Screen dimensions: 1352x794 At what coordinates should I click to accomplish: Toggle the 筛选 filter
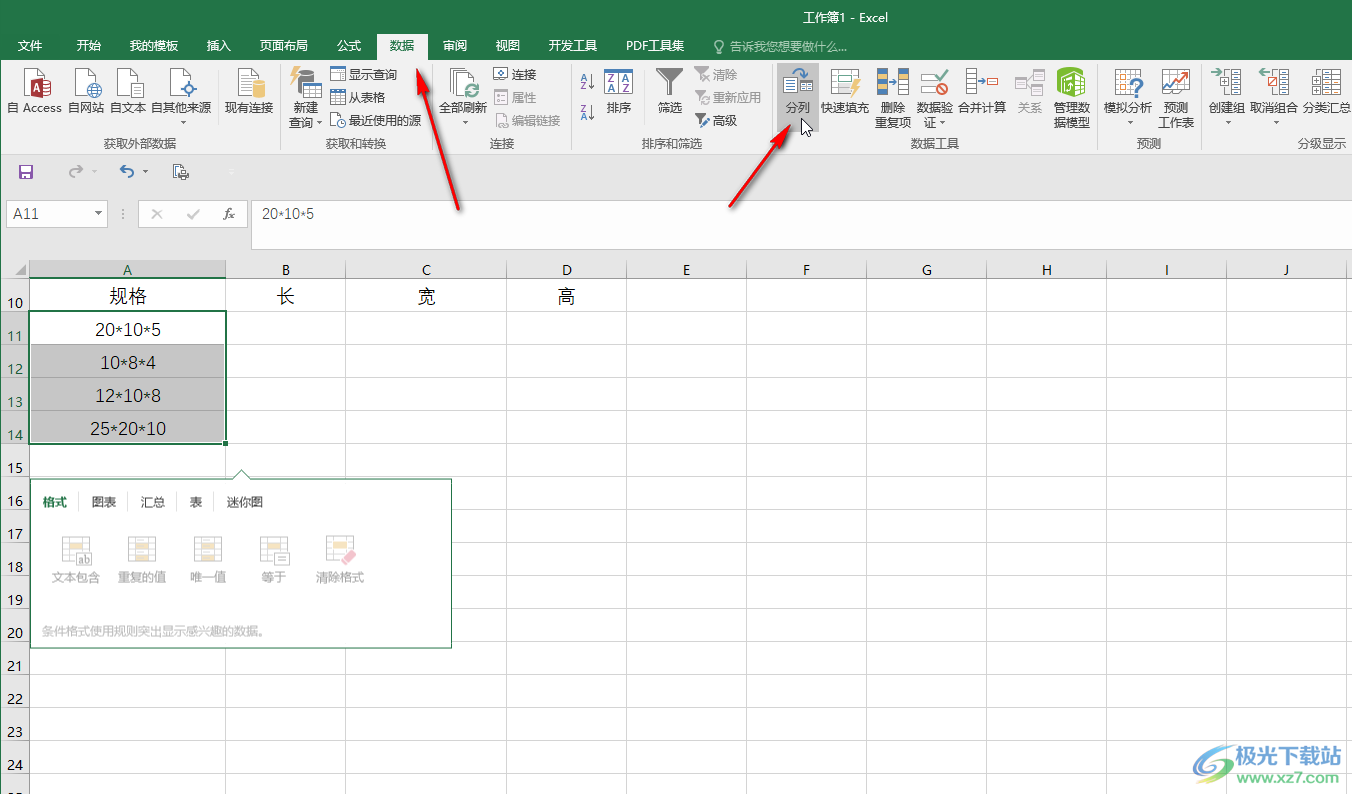point(670,91)
